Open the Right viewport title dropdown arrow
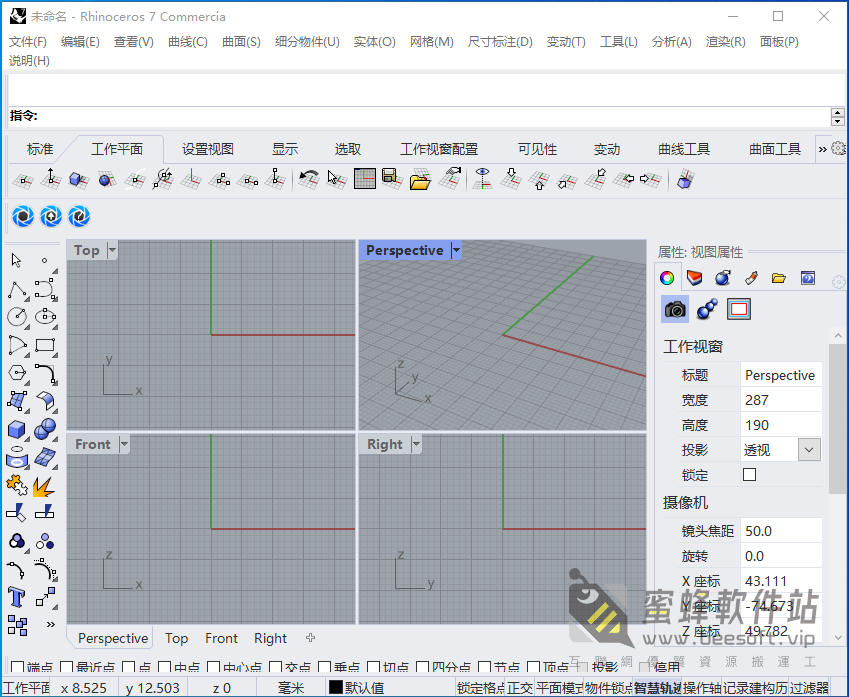This screenshot has width=849, height=697. click(416, 444)
